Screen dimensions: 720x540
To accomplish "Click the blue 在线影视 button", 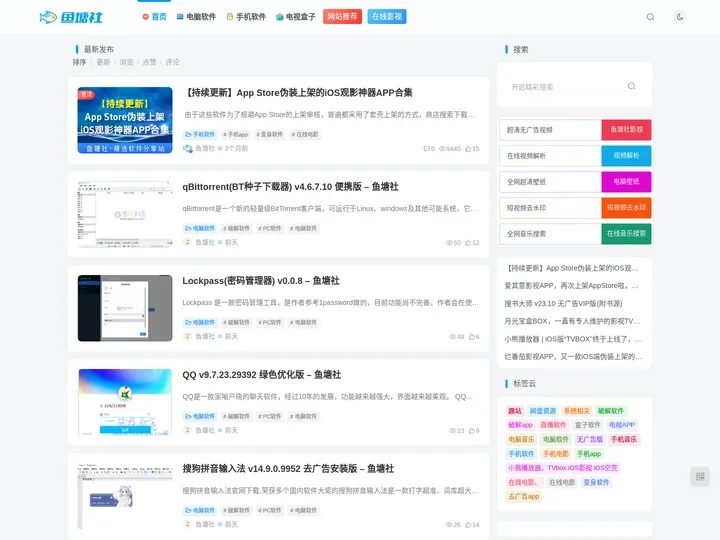I will tap(387, 17).
